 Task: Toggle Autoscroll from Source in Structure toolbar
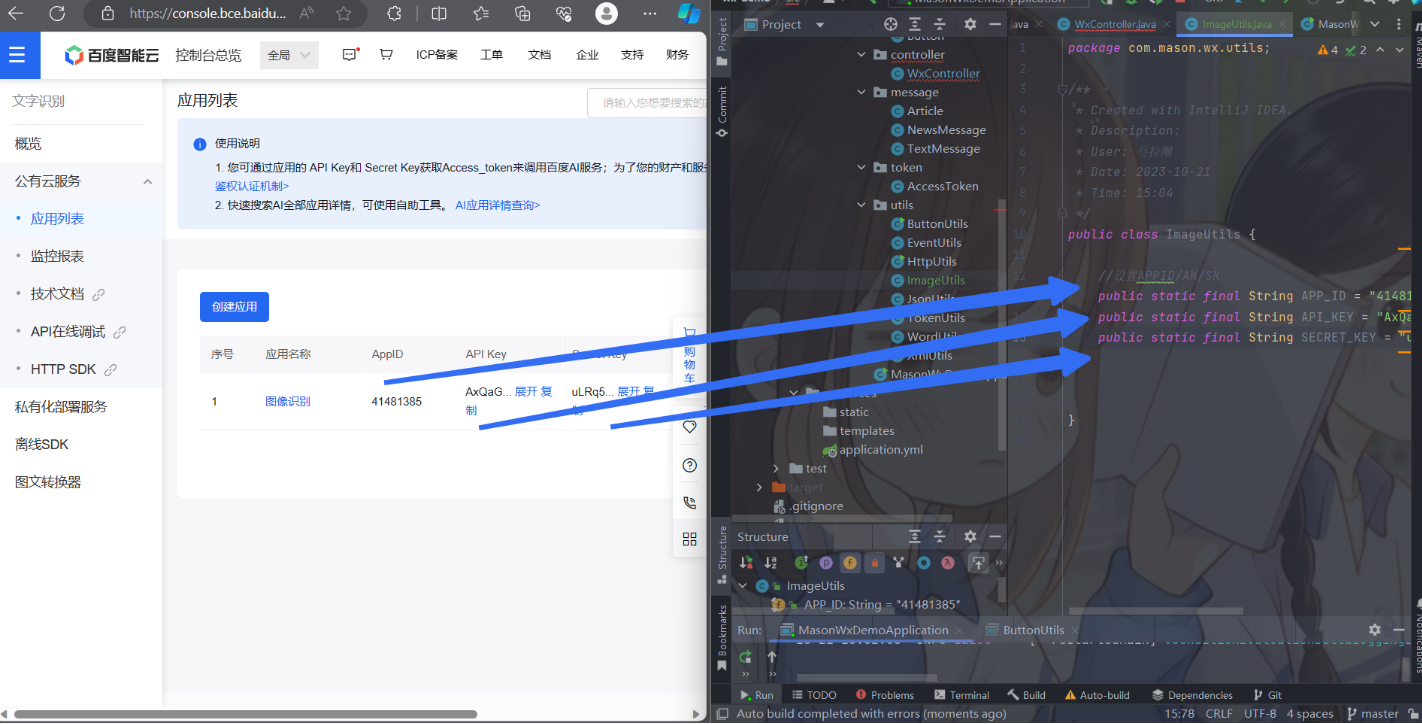click(x=978, y=563)
